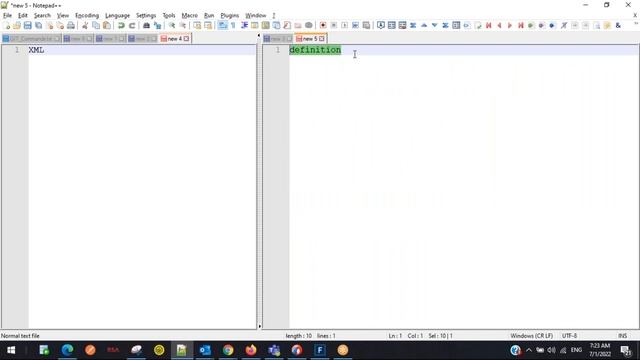Click the Paste toolbar icon

[107, 25]
